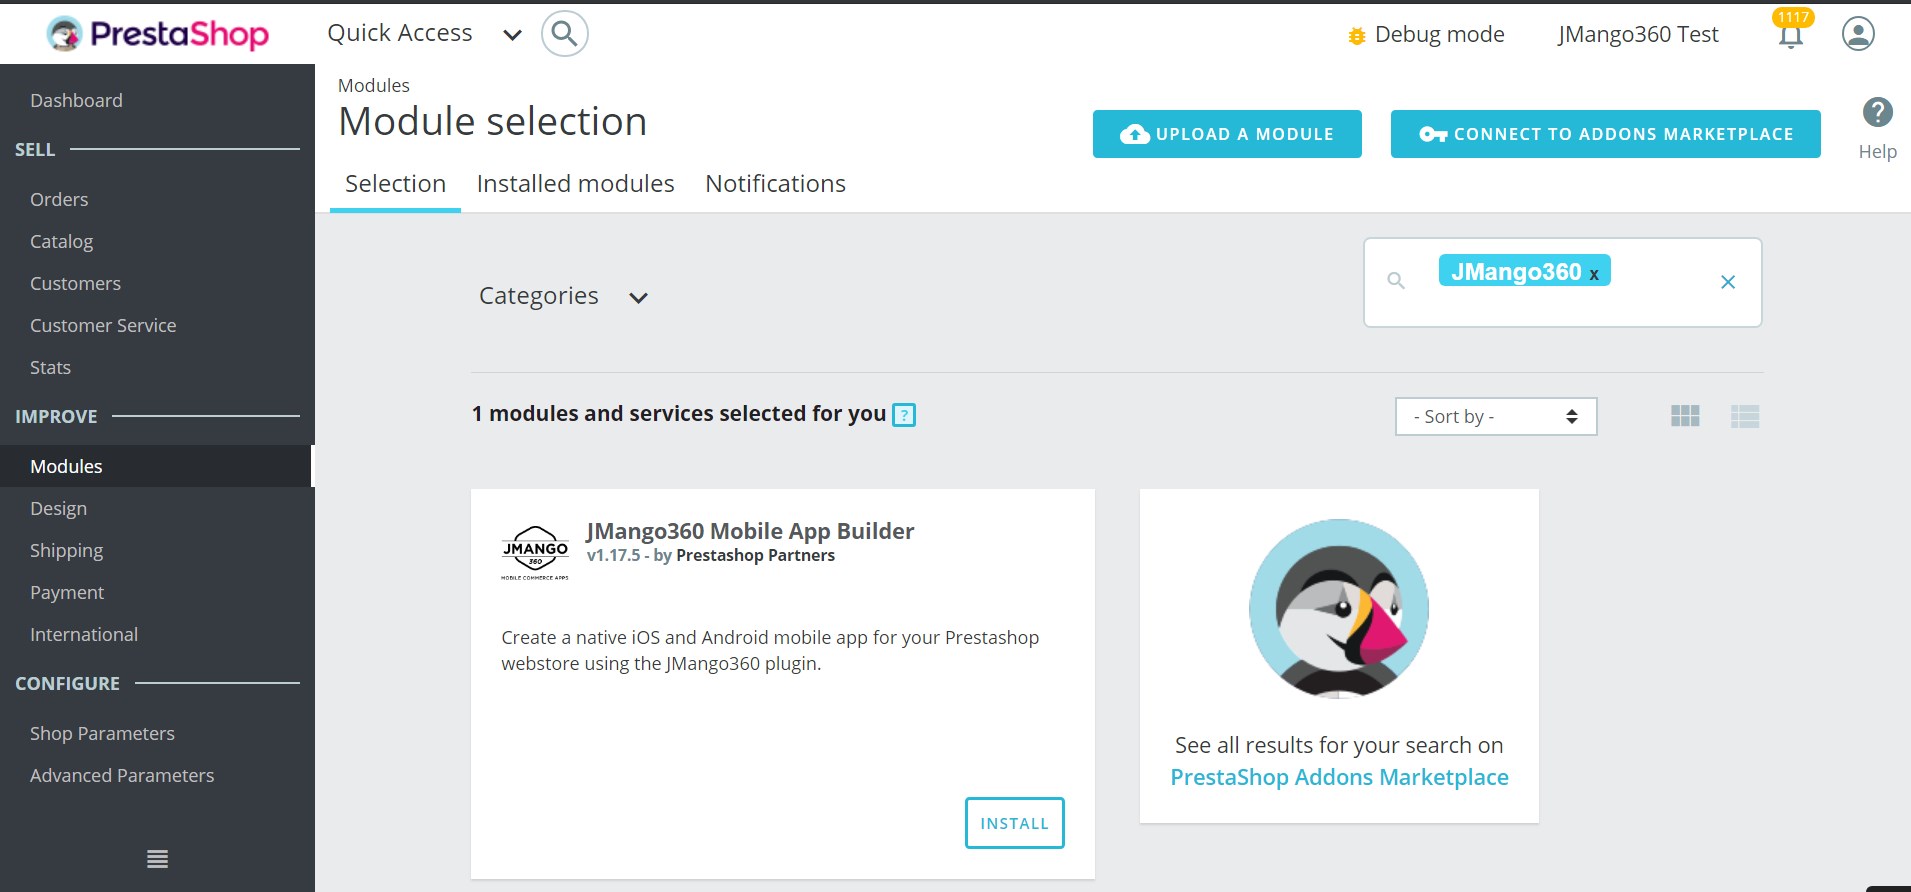Open Design menu item
Screen dimensions: 1911x892
coord(58,508)
